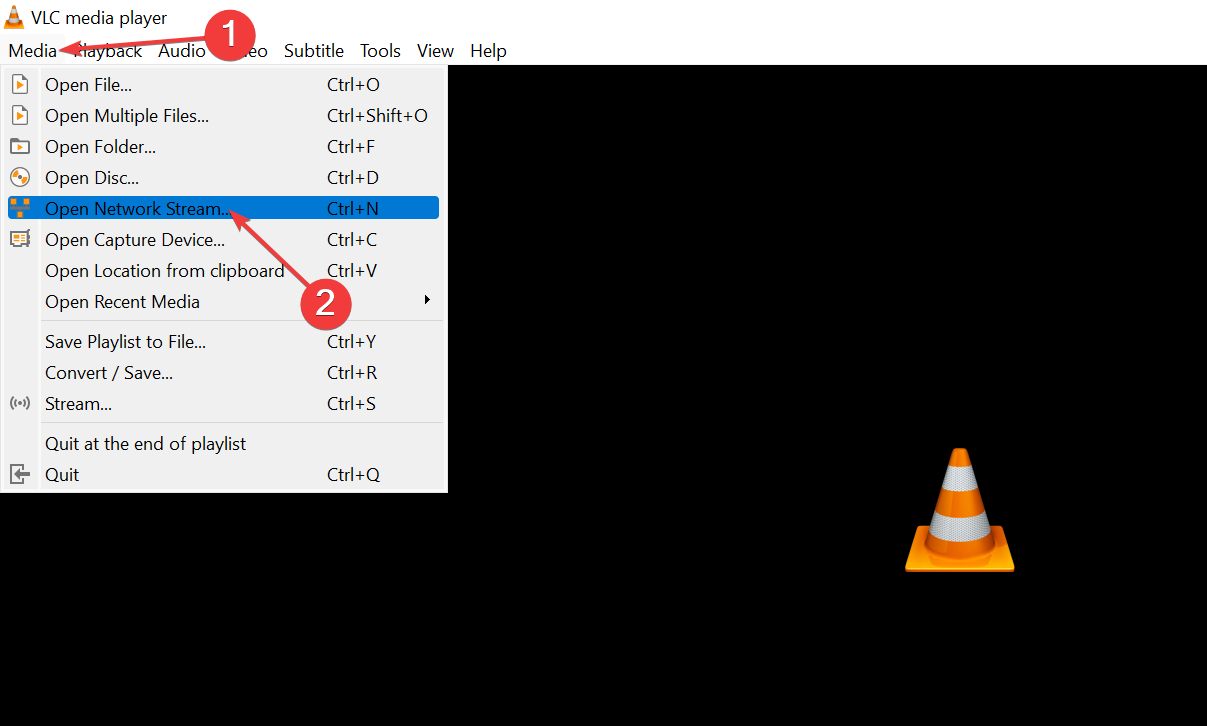1207x726 pixels.
Task: Click the Quit exit icon
Action: pos(20,475)
